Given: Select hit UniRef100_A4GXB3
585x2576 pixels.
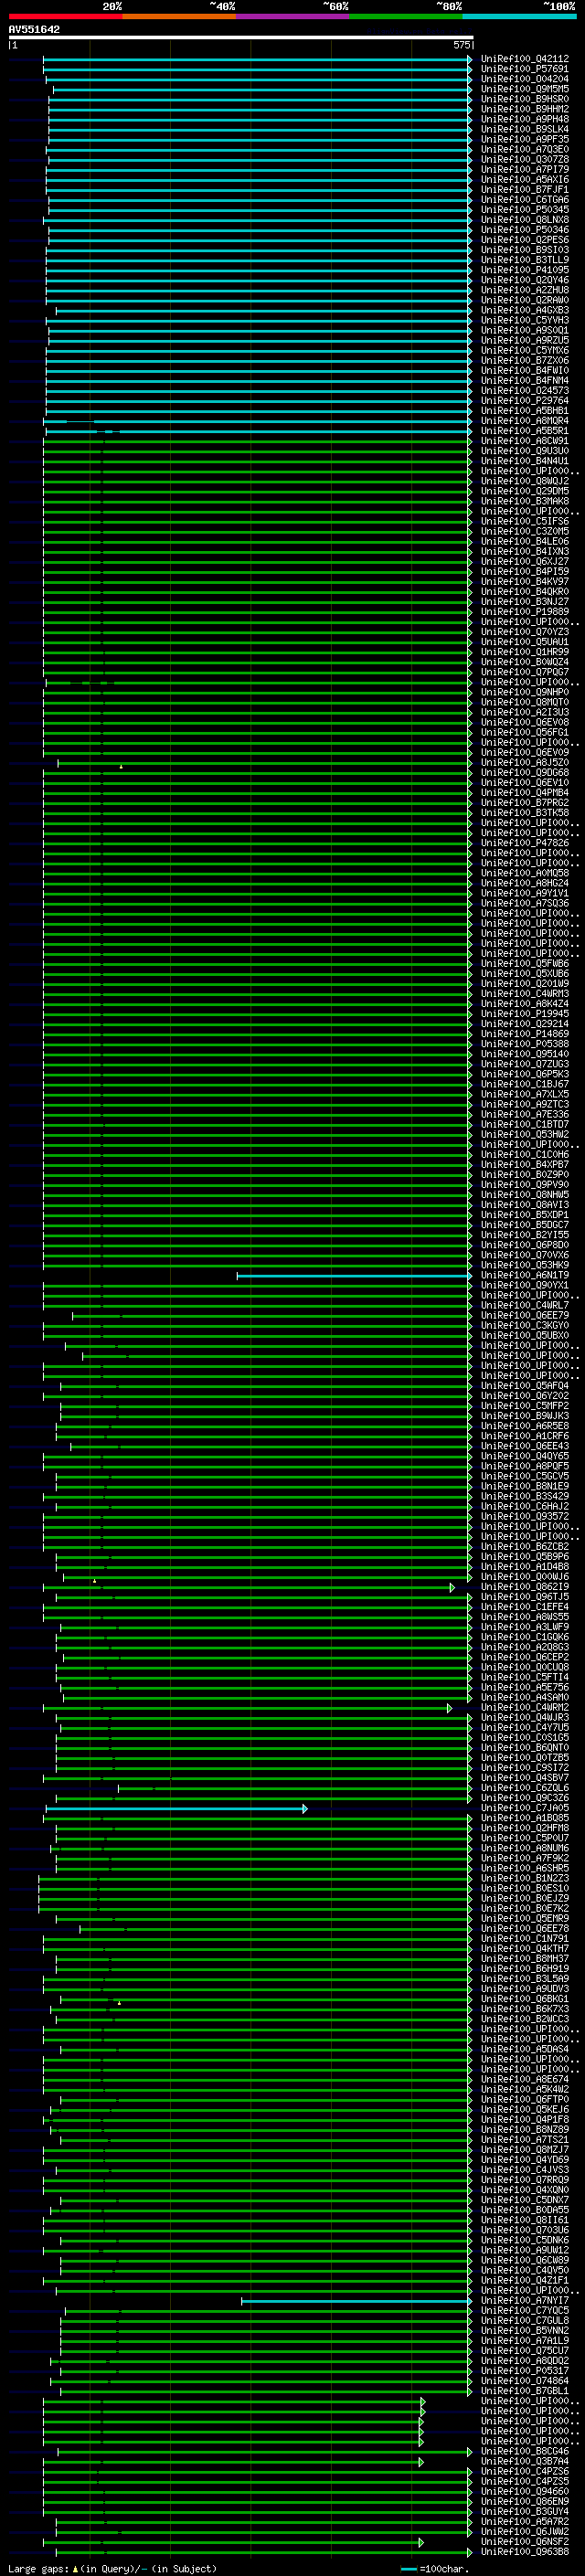Looking at the screenshot, I should [x=525, y=310].
